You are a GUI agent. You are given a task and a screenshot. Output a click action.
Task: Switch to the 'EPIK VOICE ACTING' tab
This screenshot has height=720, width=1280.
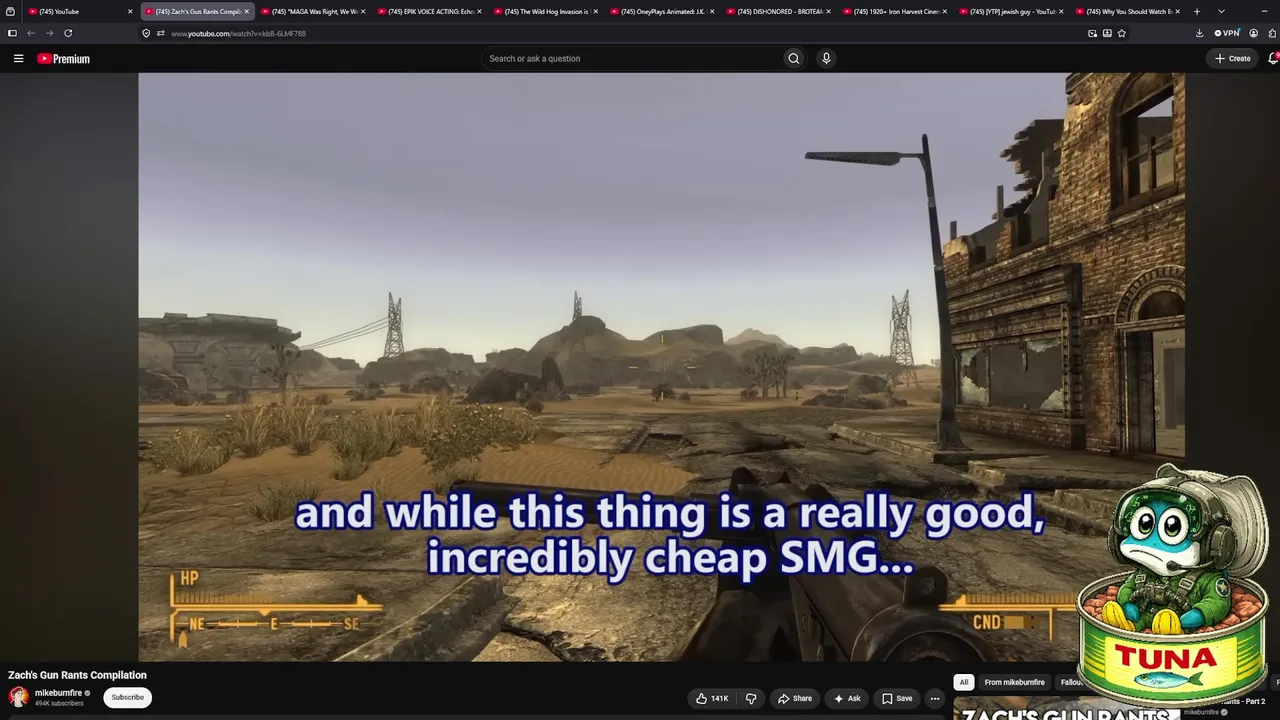430,11
